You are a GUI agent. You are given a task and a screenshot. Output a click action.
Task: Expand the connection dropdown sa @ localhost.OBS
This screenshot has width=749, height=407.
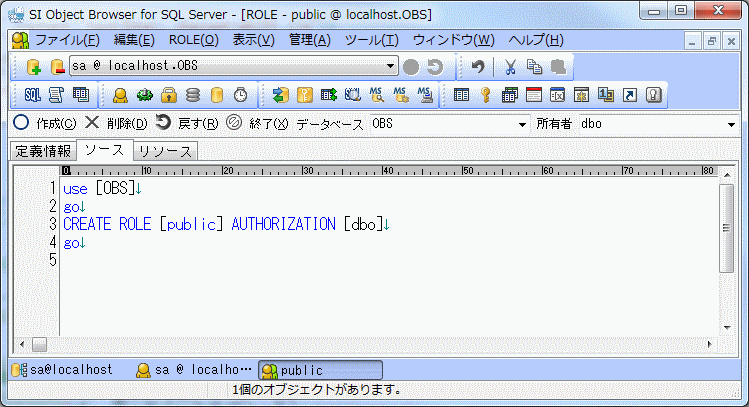tap(391, 67)
